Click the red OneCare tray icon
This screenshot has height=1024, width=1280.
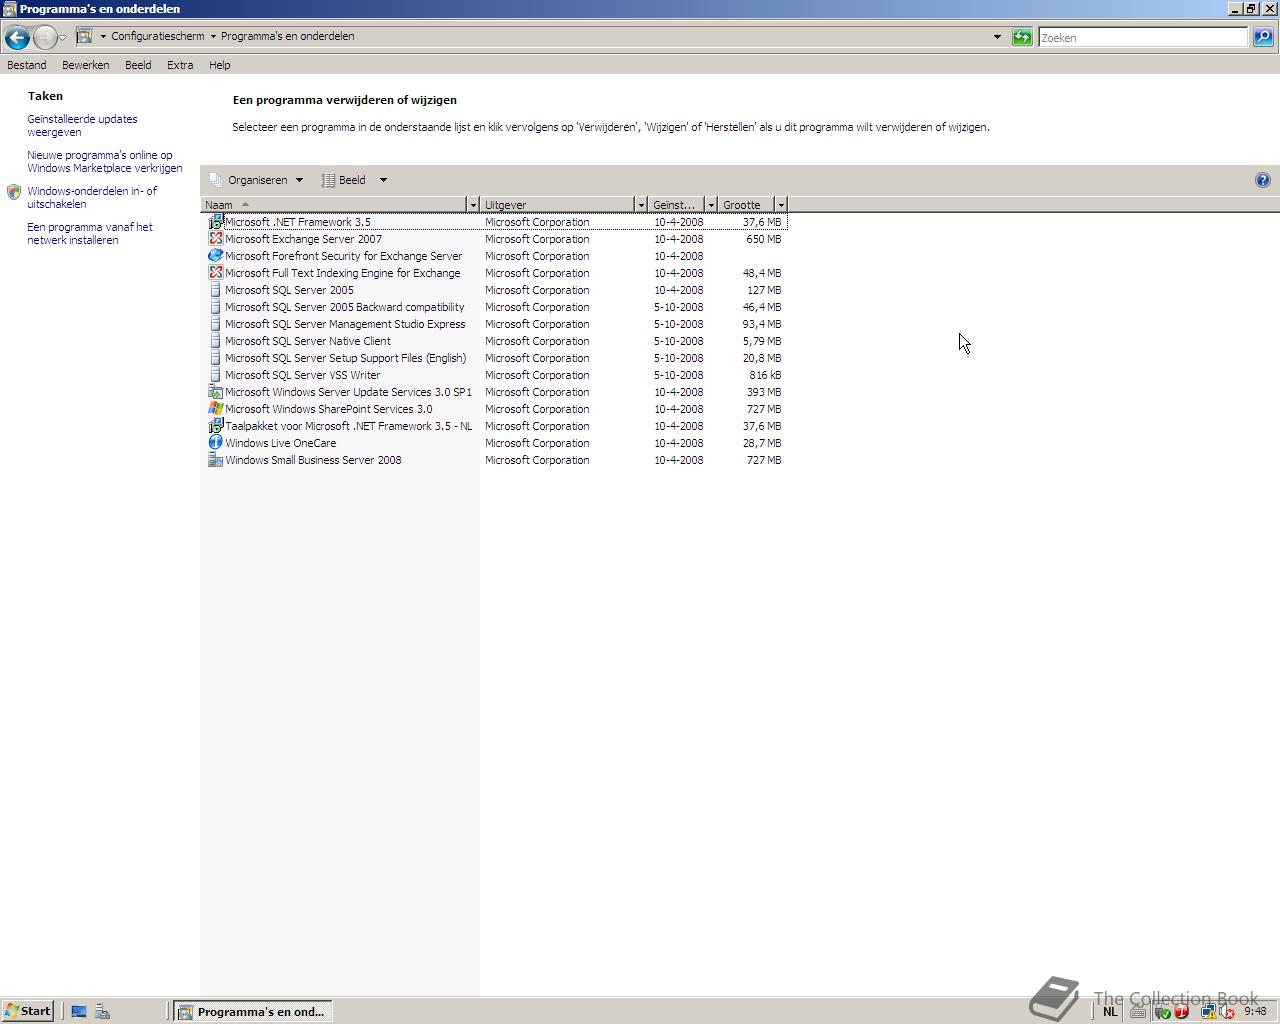[1181, 1012]
